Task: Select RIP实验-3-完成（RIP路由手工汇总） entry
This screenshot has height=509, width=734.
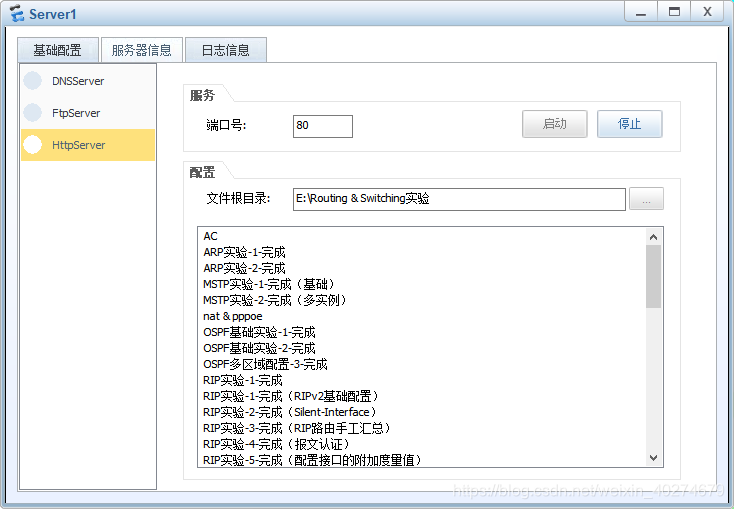Action: click(x=297, y=428)
